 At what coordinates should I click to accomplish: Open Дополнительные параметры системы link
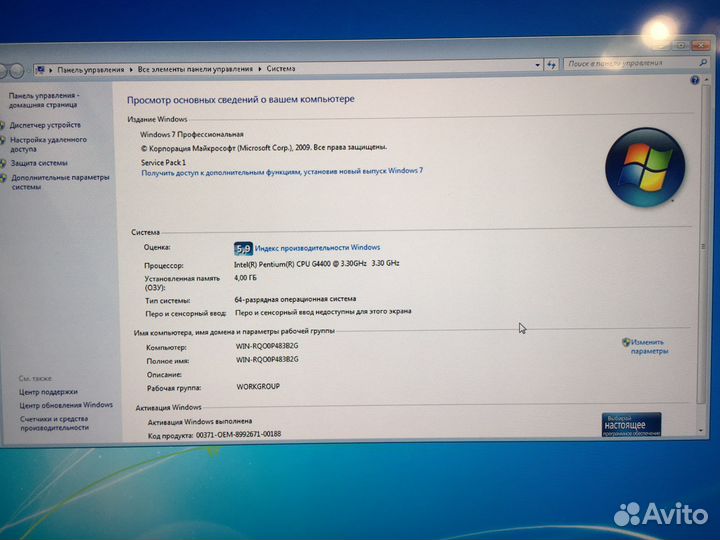tap(60, 182)
